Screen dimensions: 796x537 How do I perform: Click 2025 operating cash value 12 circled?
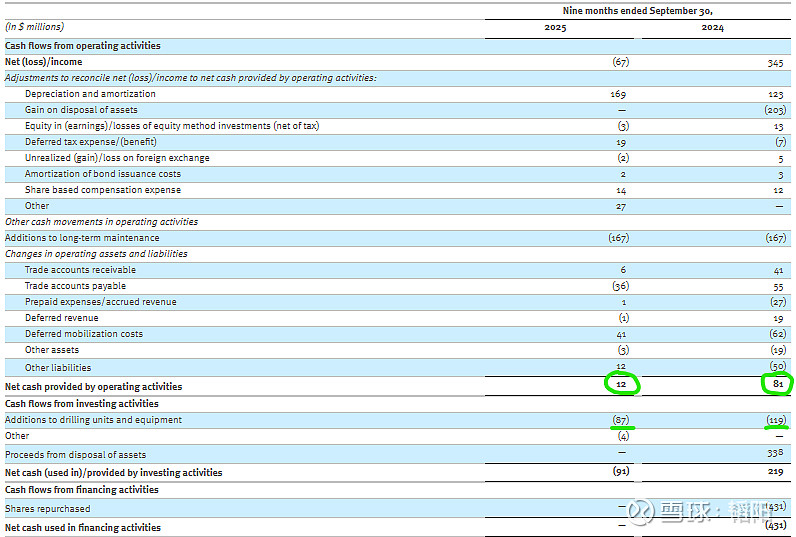(x=621, y=384)
